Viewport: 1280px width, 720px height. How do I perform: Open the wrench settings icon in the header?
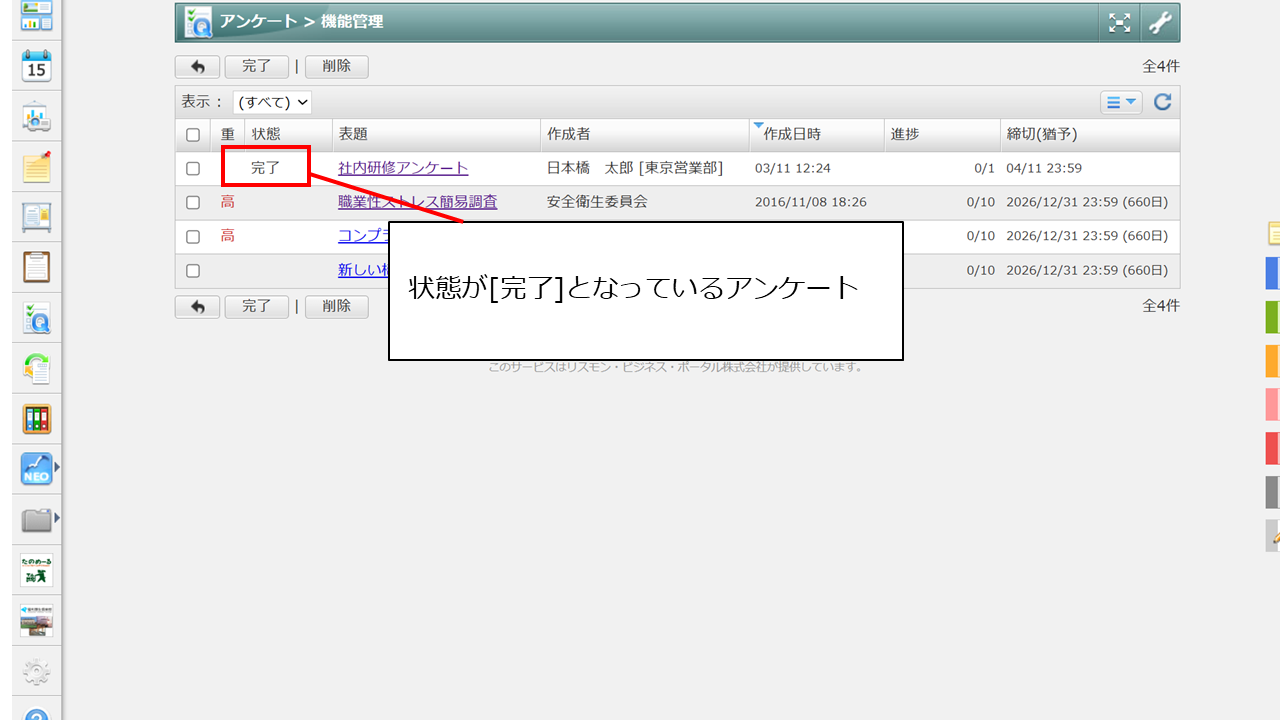click(x=1160, y=23)
